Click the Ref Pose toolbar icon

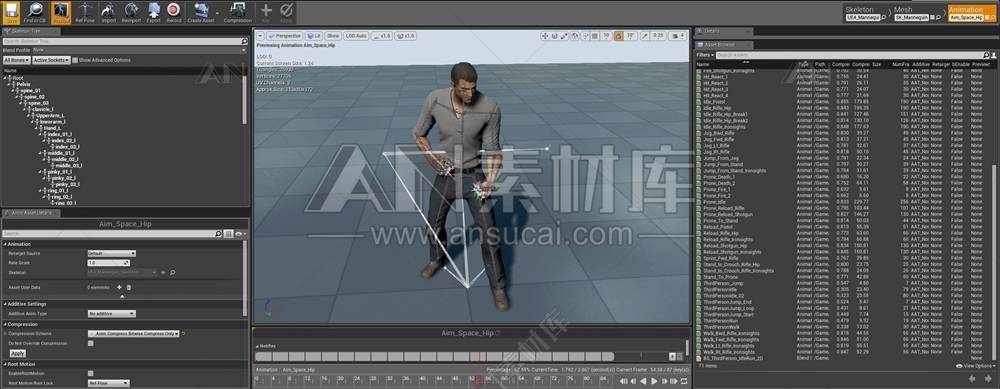(85, 12)
